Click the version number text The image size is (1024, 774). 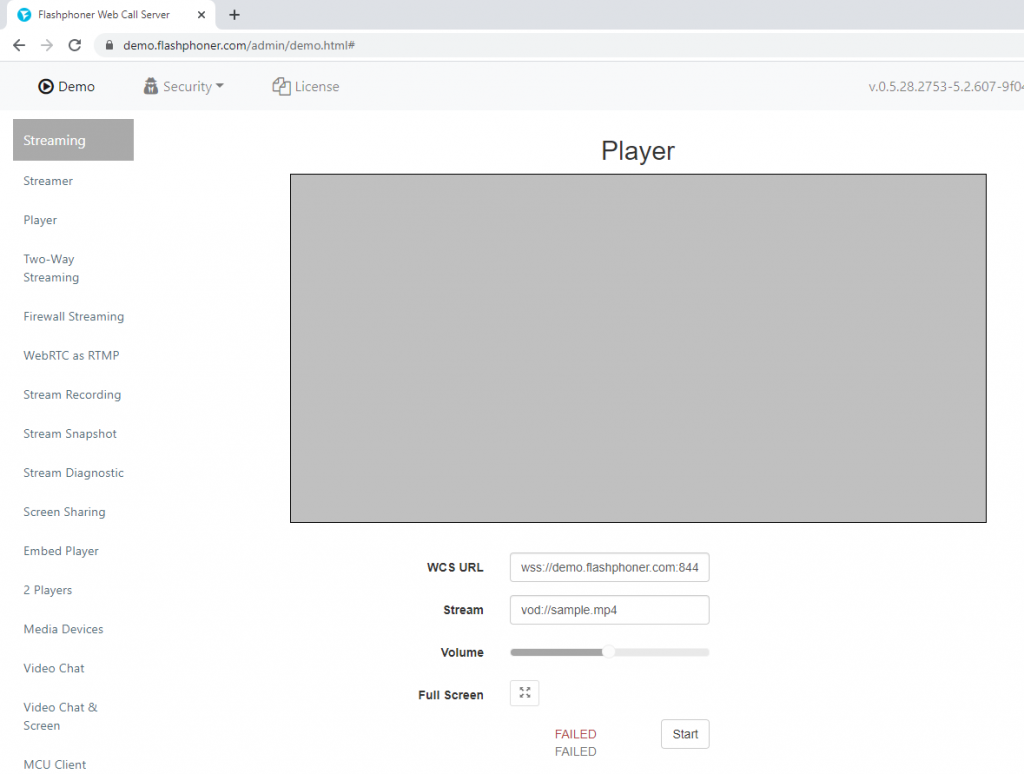click(x=946, y=86)
